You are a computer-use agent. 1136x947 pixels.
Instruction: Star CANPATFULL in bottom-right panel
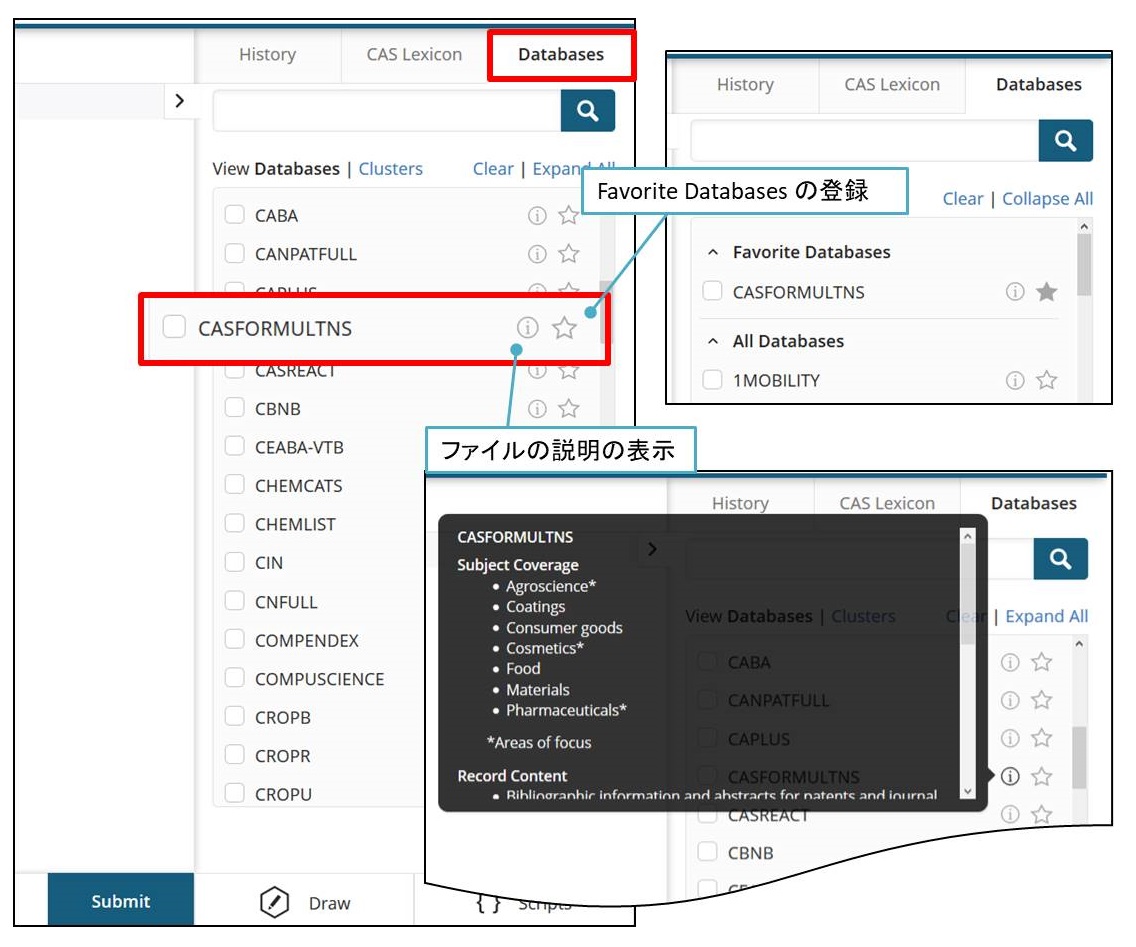[x=1042, y=700]
